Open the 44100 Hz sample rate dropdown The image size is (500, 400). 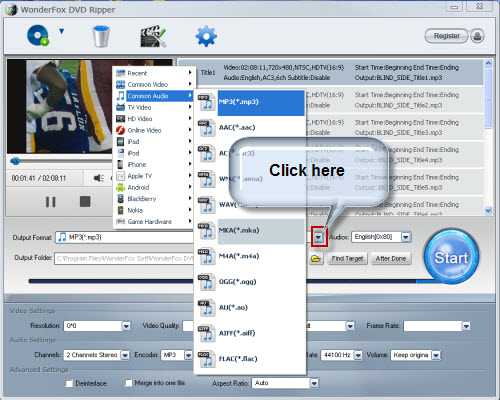click(358, 355)
